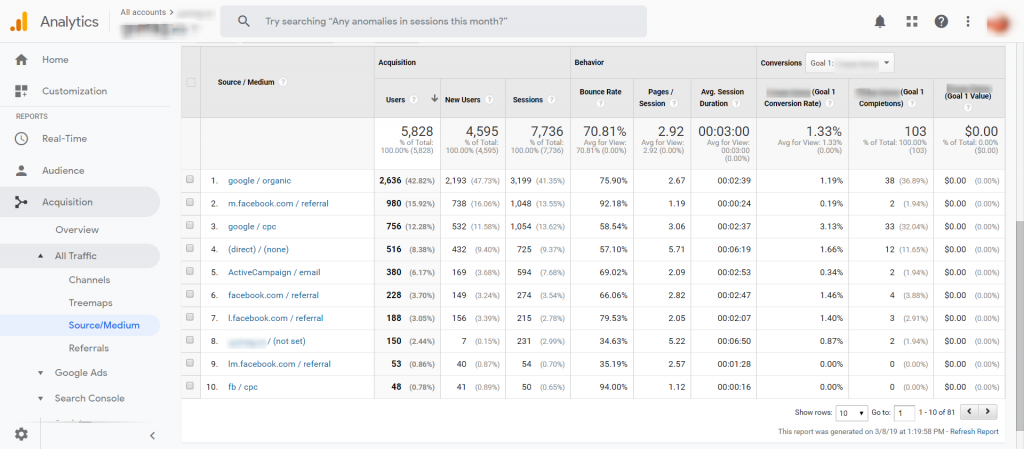Click the Go to page number field
The width and height of the screenshot is (1024, 449).
click(x=904, y=412)
